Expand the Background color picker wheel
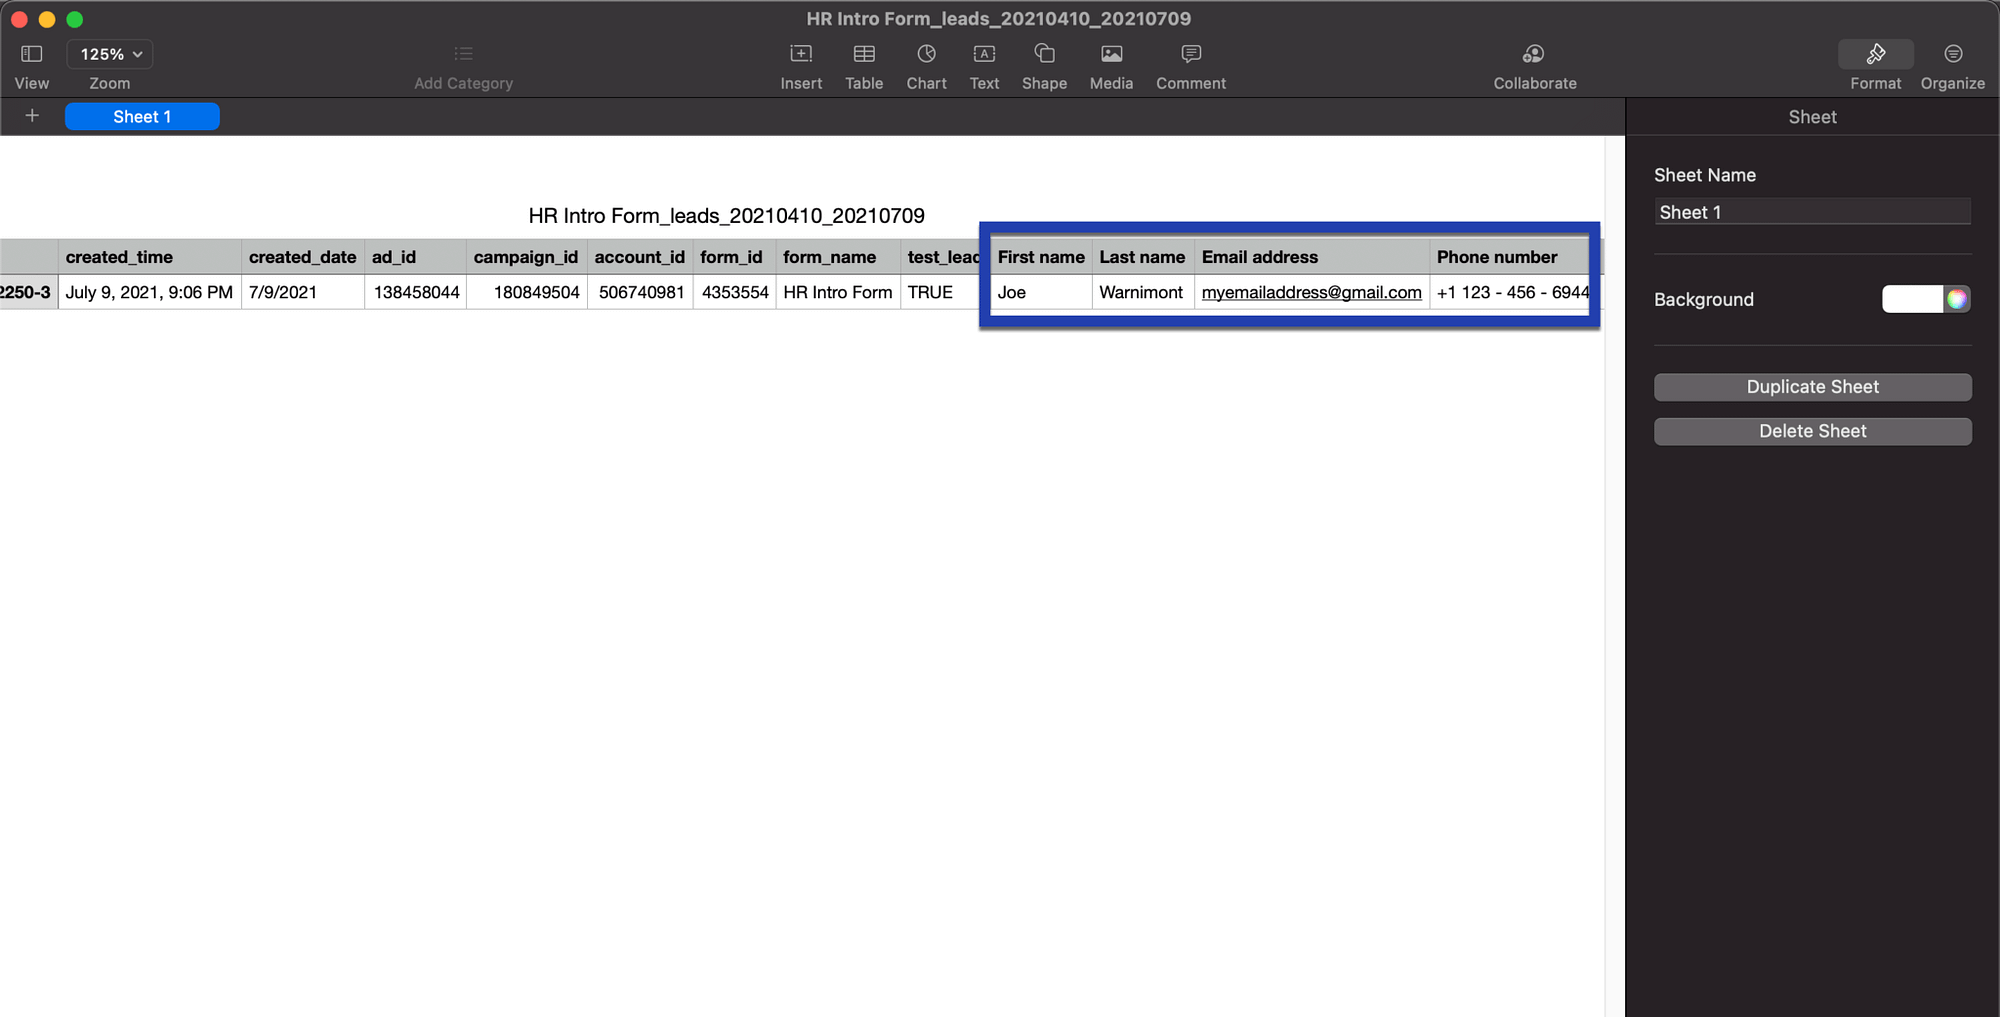Viewport: 2000px width, 1017px height. (x=1959, y=298)
